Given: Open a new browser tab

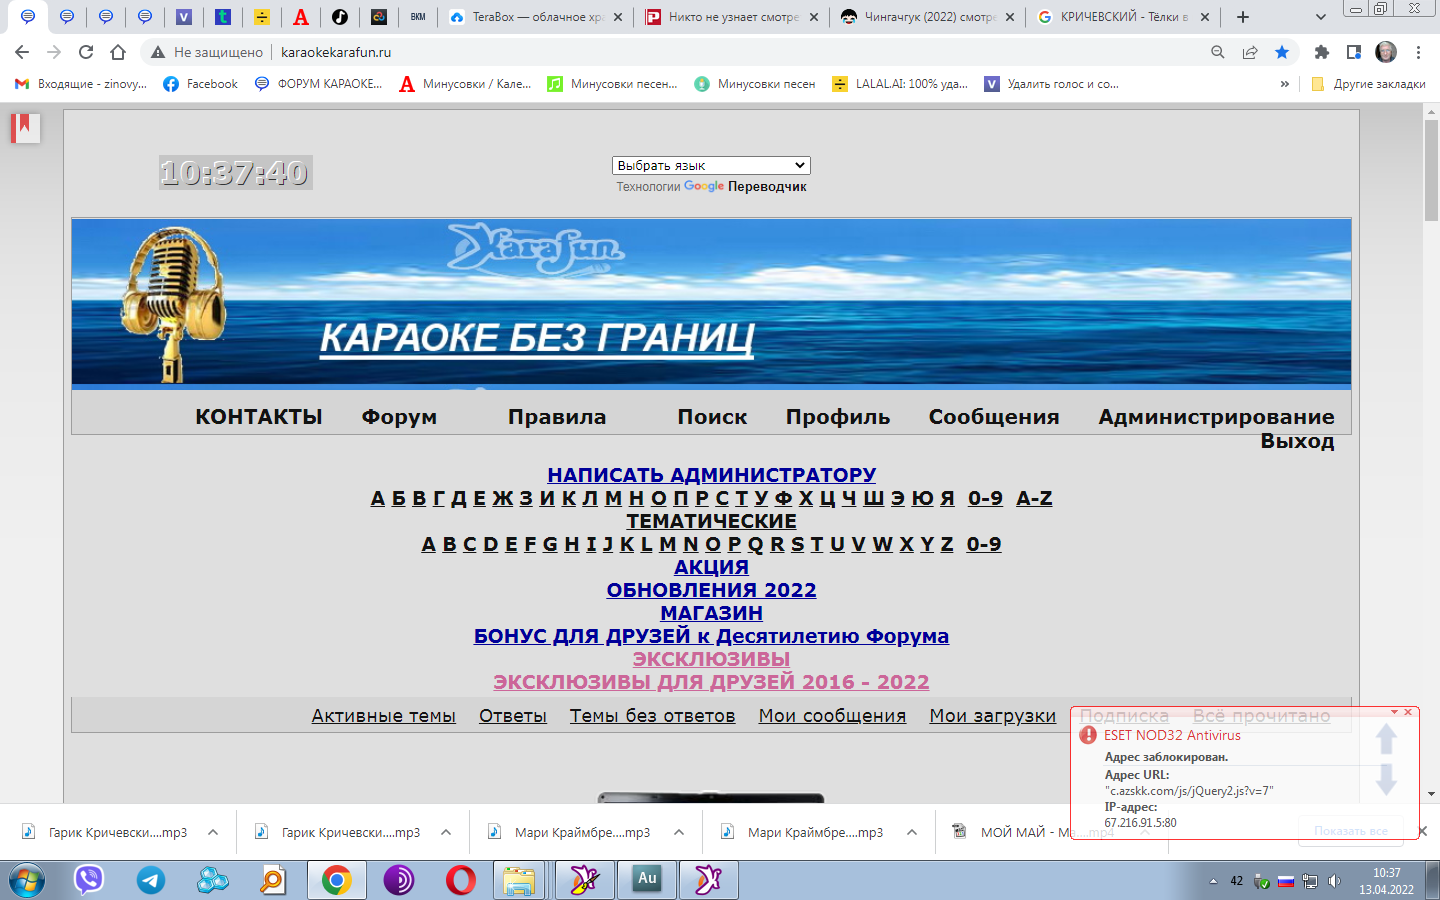Looking at the screenshot, I should click(x=1243, y=17).
